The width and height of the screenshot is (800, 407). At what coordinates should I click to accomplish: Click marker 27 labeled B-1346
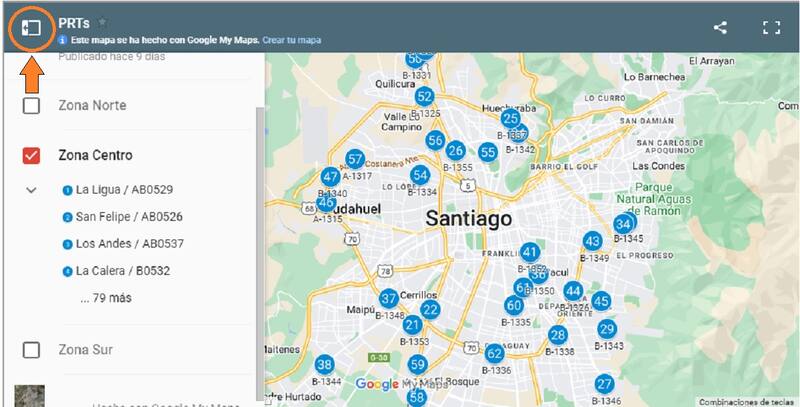[604, 384]
